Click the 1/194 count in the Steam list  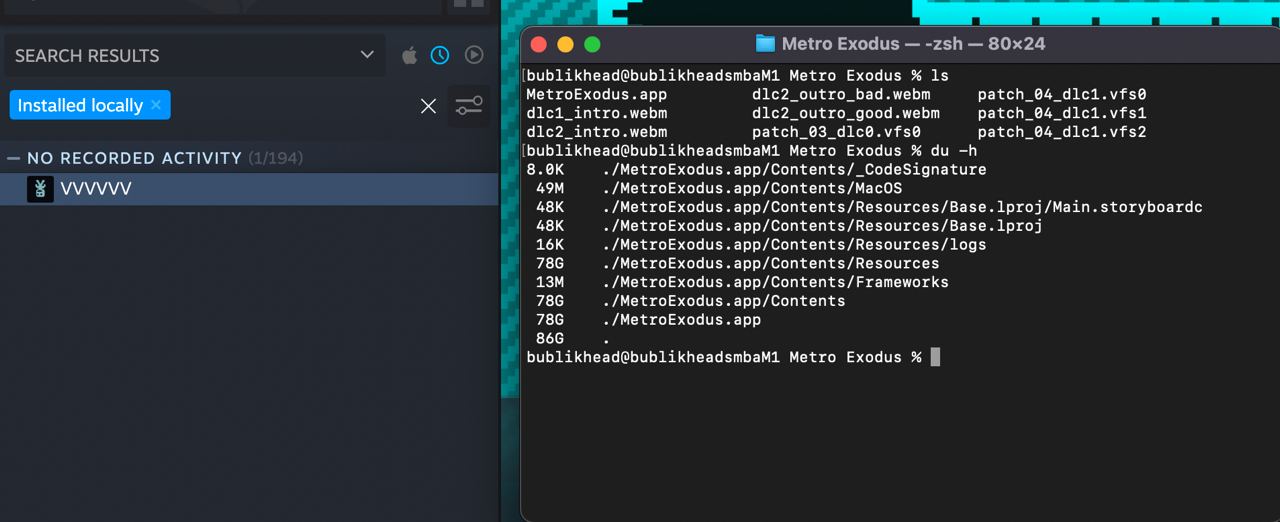point(276,158)
